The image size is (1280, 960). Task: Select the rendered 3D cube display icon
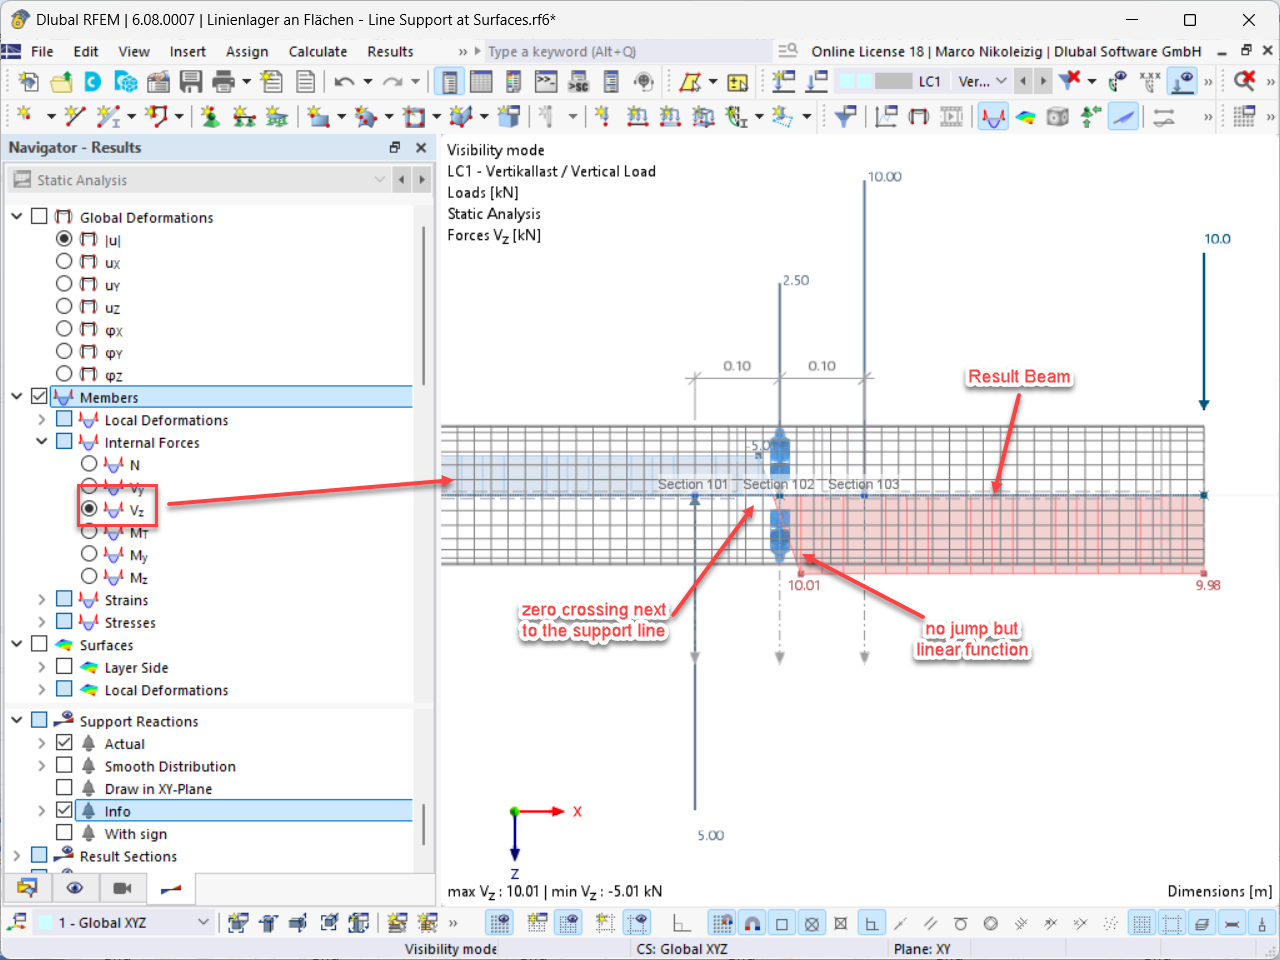1056,117
